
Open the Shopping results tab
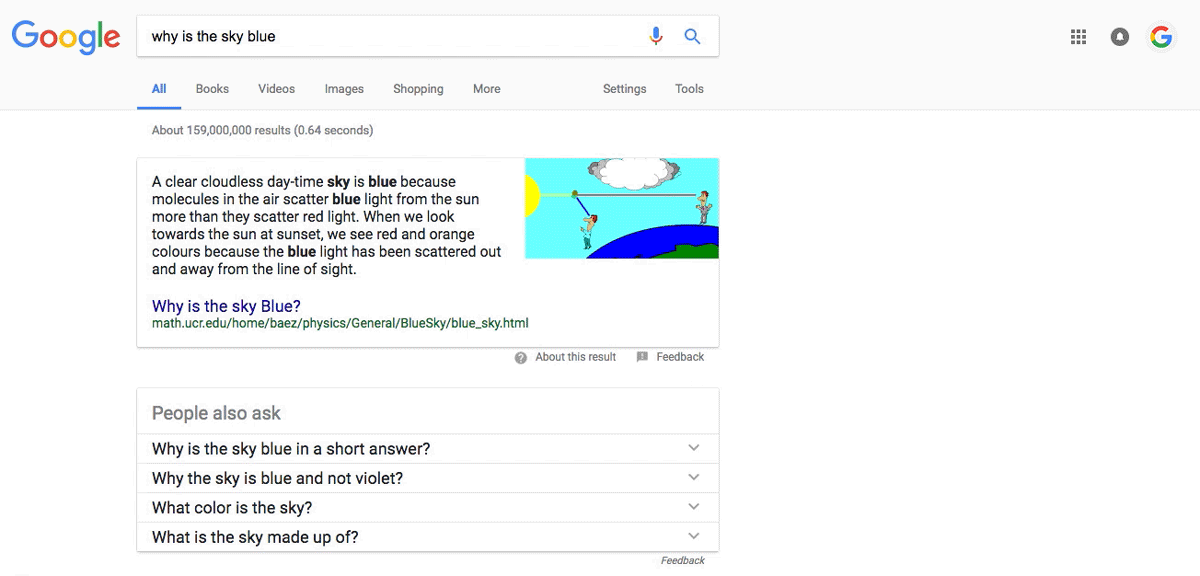point(418,89)
